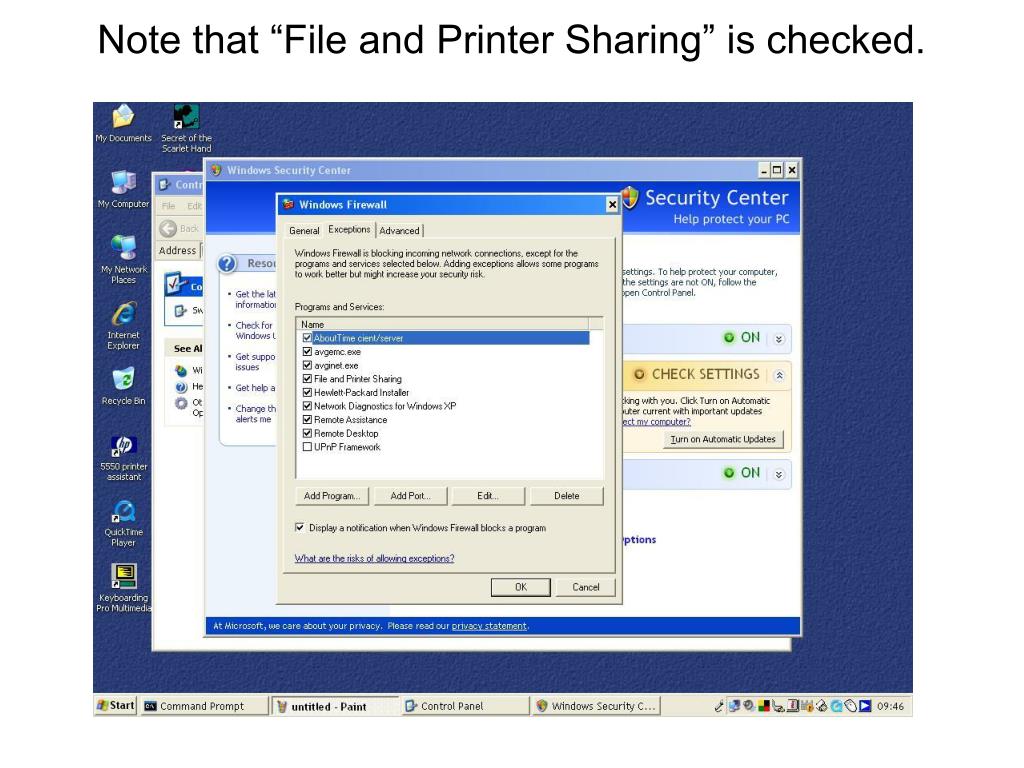Click the Edit button
The width and height of the screenshot is (1024, 768).
(488, 496)
